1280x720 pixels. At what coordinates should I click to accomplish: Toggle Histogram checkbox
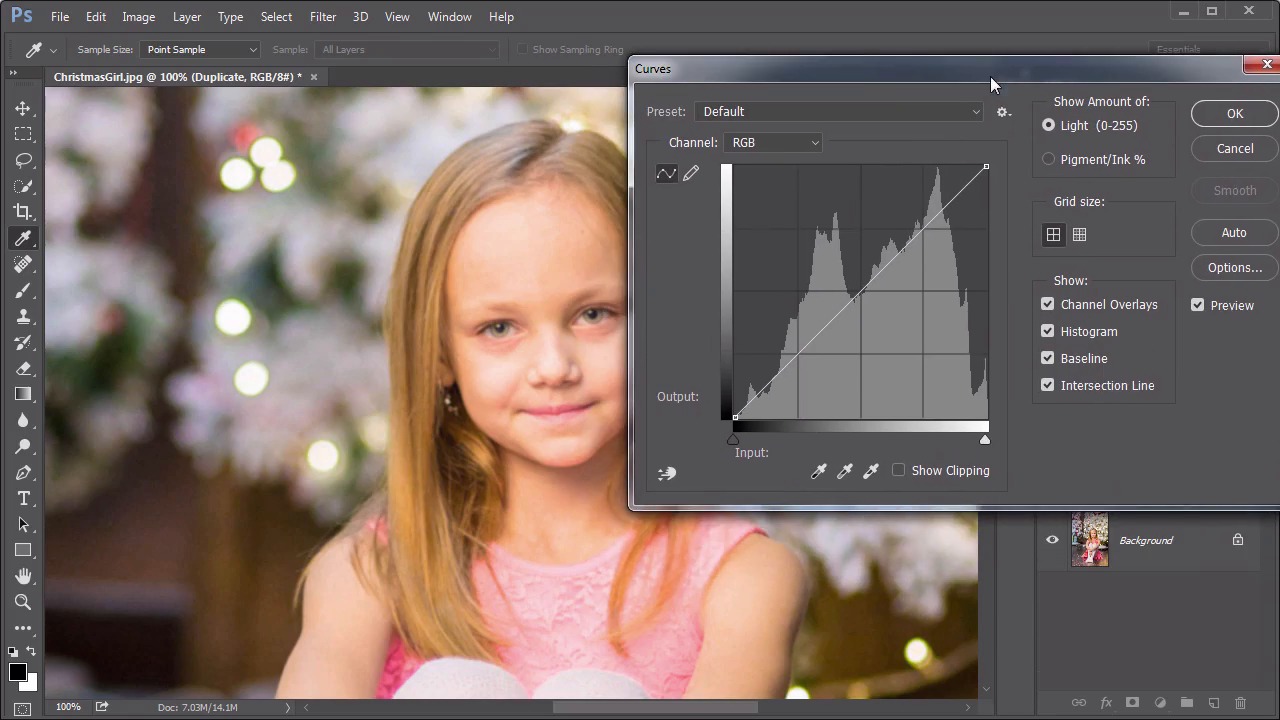(x=1048, y=331)
